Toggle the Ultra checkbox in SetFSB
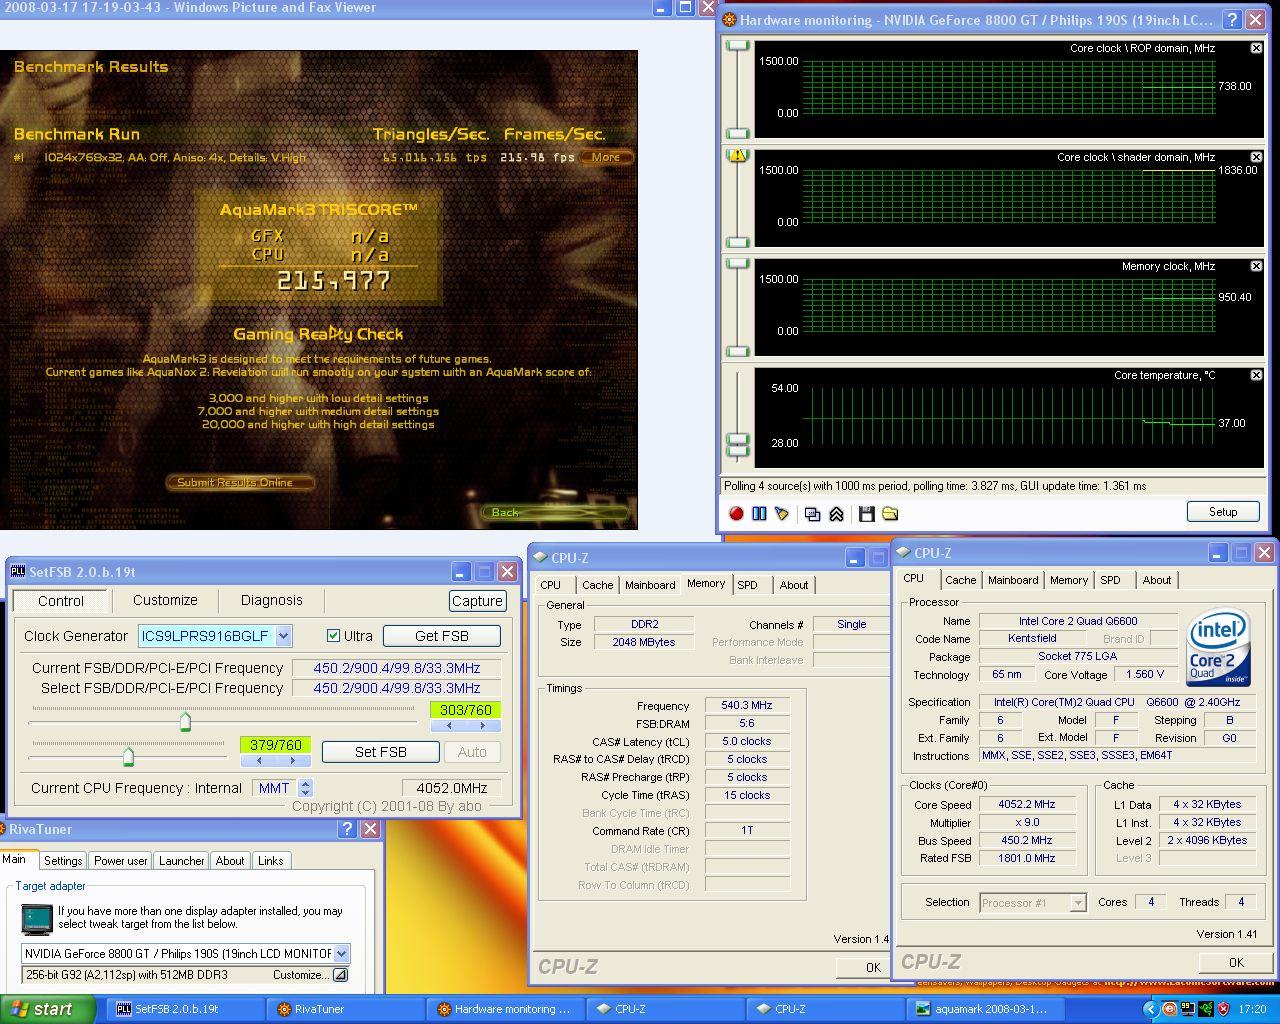Screen dimensions: 1280x1024 pos(334,636)
